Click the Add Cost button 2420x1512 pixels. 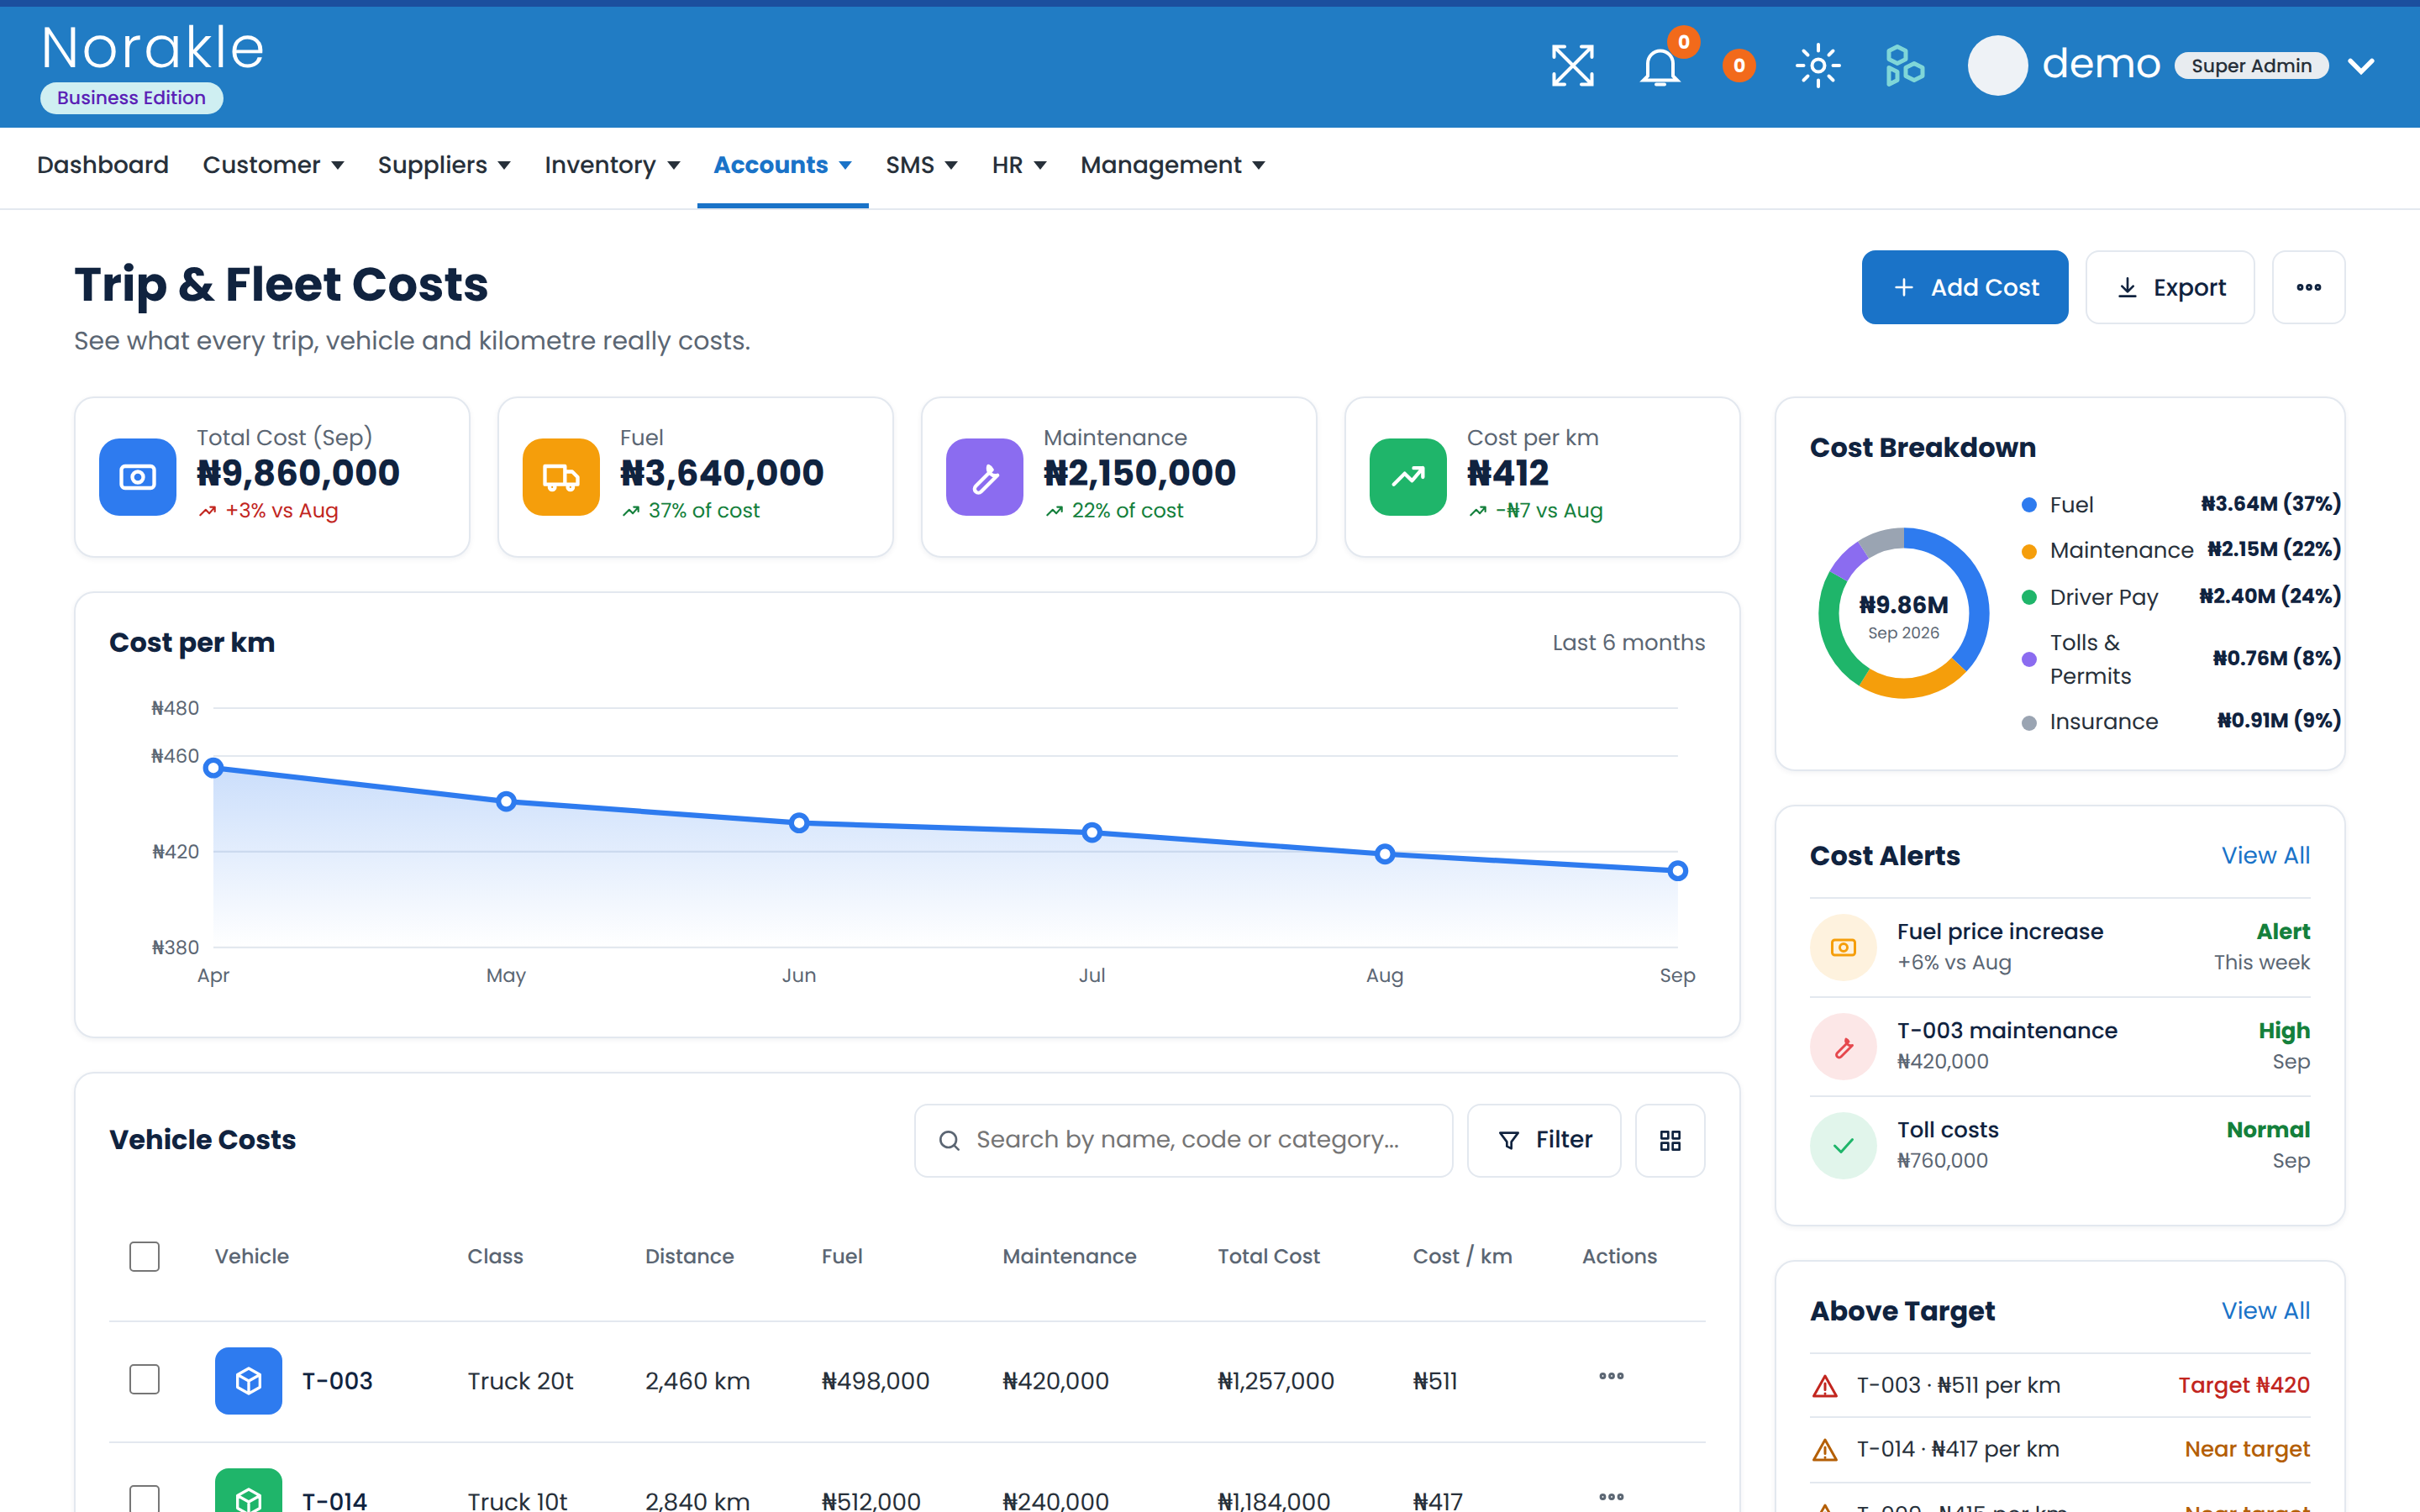point(1964,287)
